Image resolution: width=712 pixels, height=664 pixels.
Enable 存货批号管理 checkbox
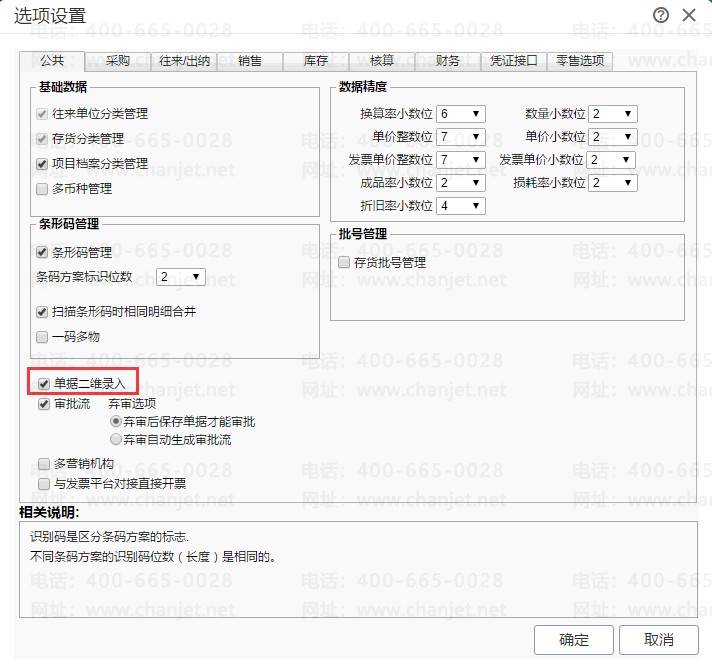344,263
